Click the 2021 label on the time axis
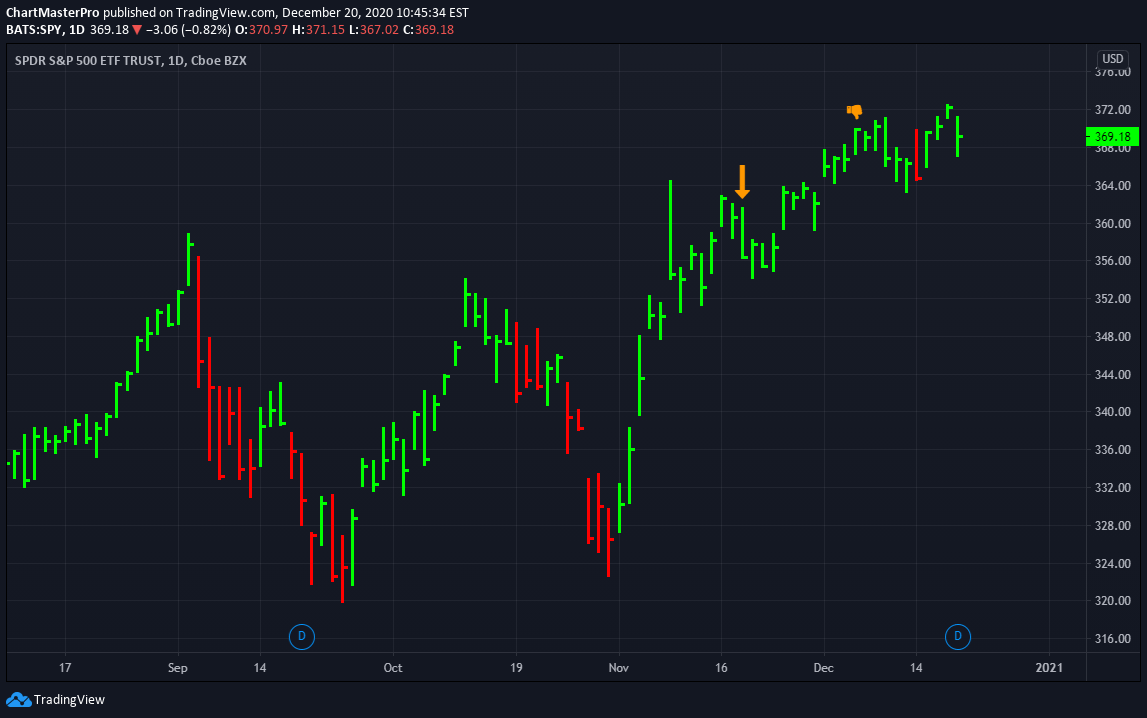The width and height of the screenshot is (1147, 718). click(x=1050, y=668)
